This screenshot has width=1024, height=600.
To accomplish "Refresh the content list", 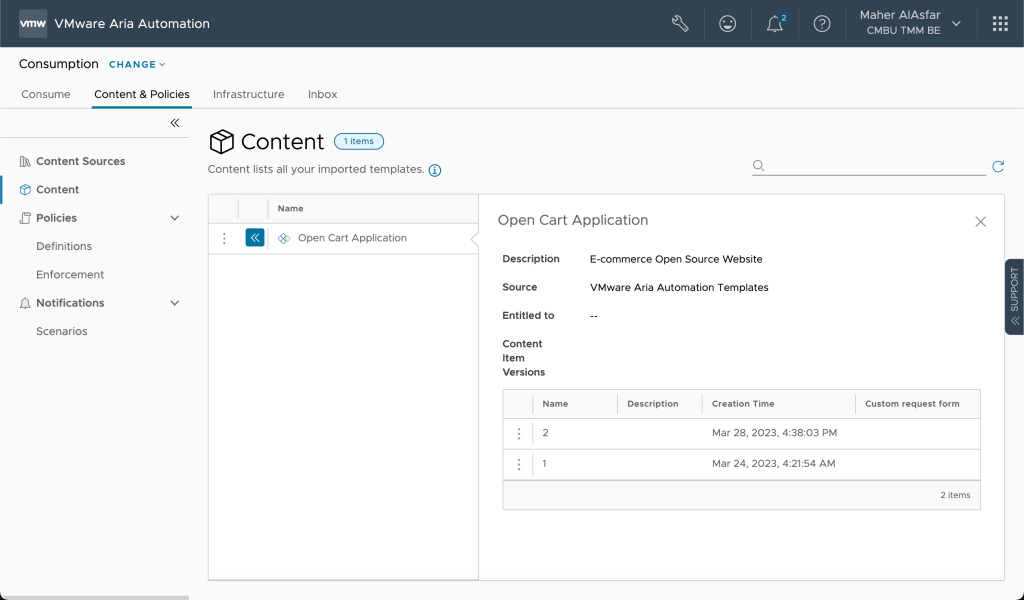I will tap(997, 166).
